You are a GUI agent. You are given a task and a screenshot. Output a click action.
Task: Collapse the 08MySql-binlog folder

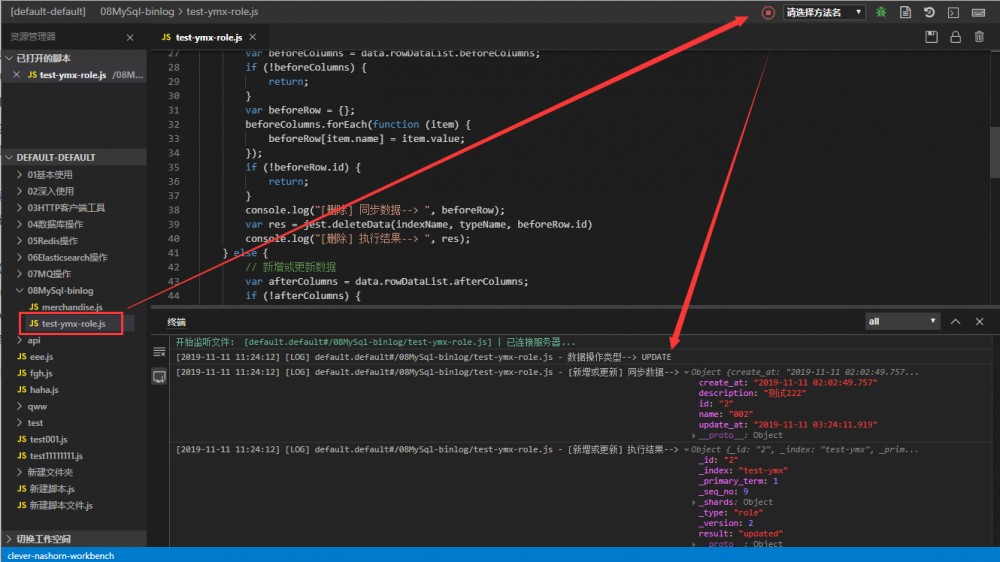[x=60, y=290]
